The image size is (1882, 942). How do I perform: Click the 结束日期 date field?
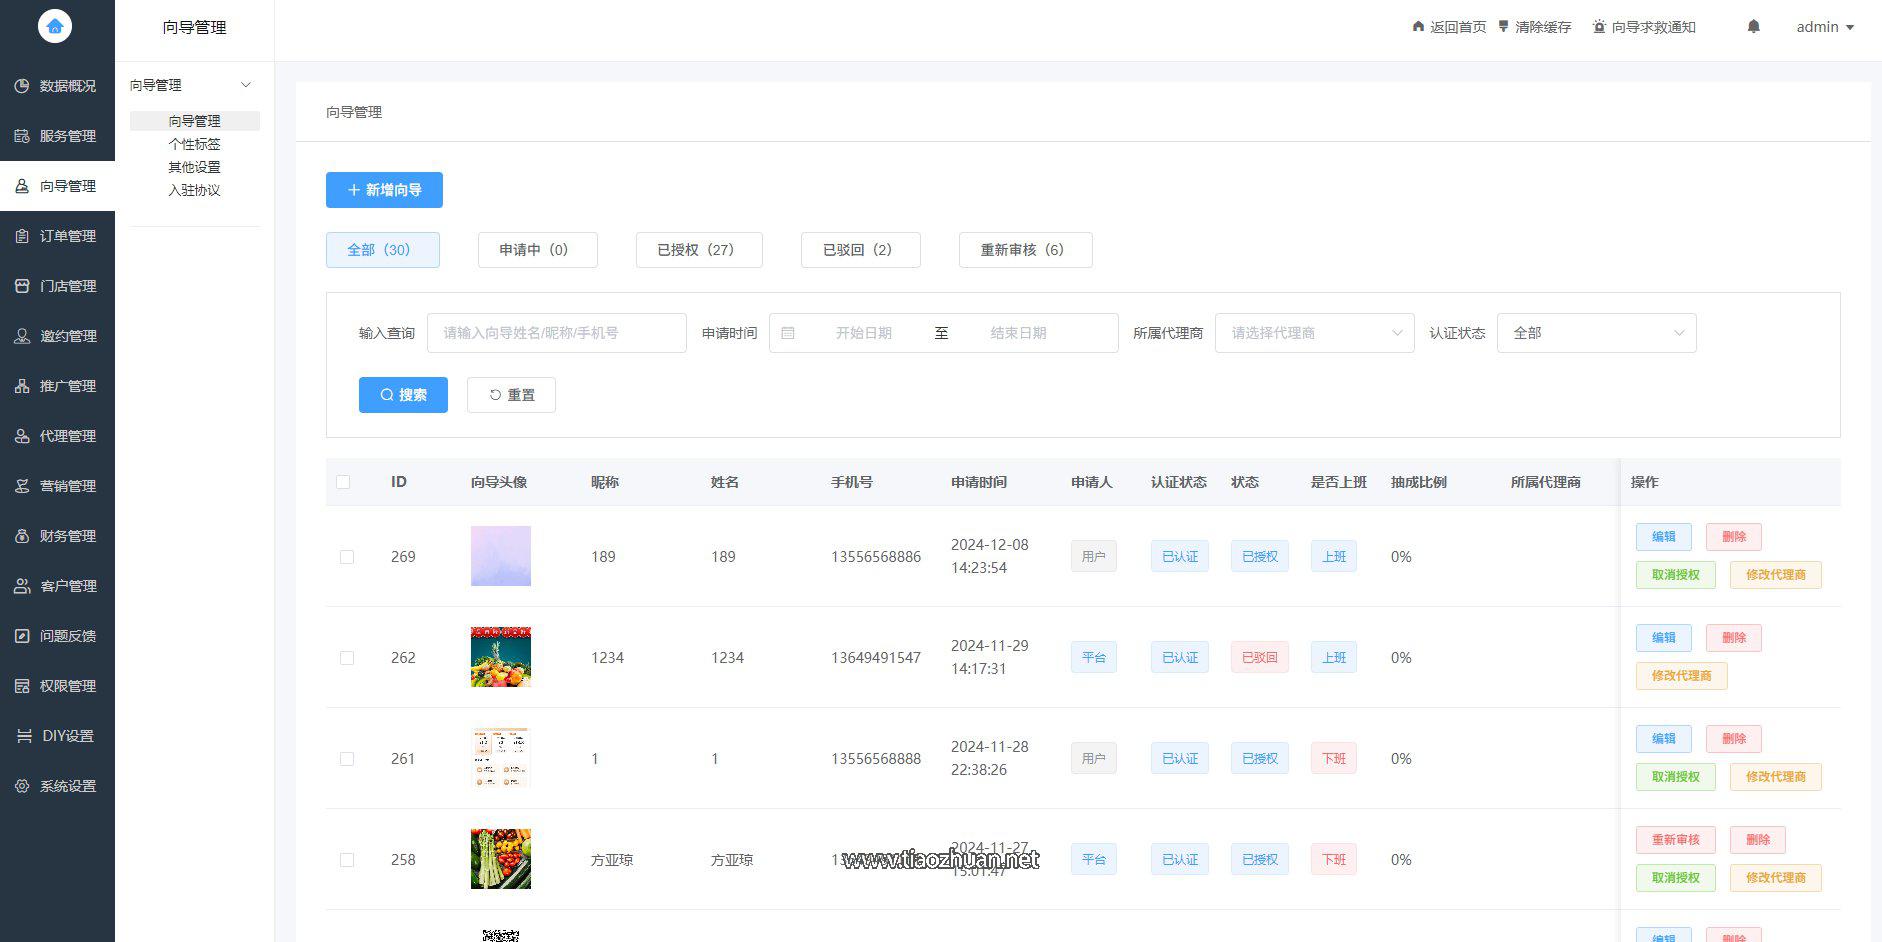(1018, 333)
